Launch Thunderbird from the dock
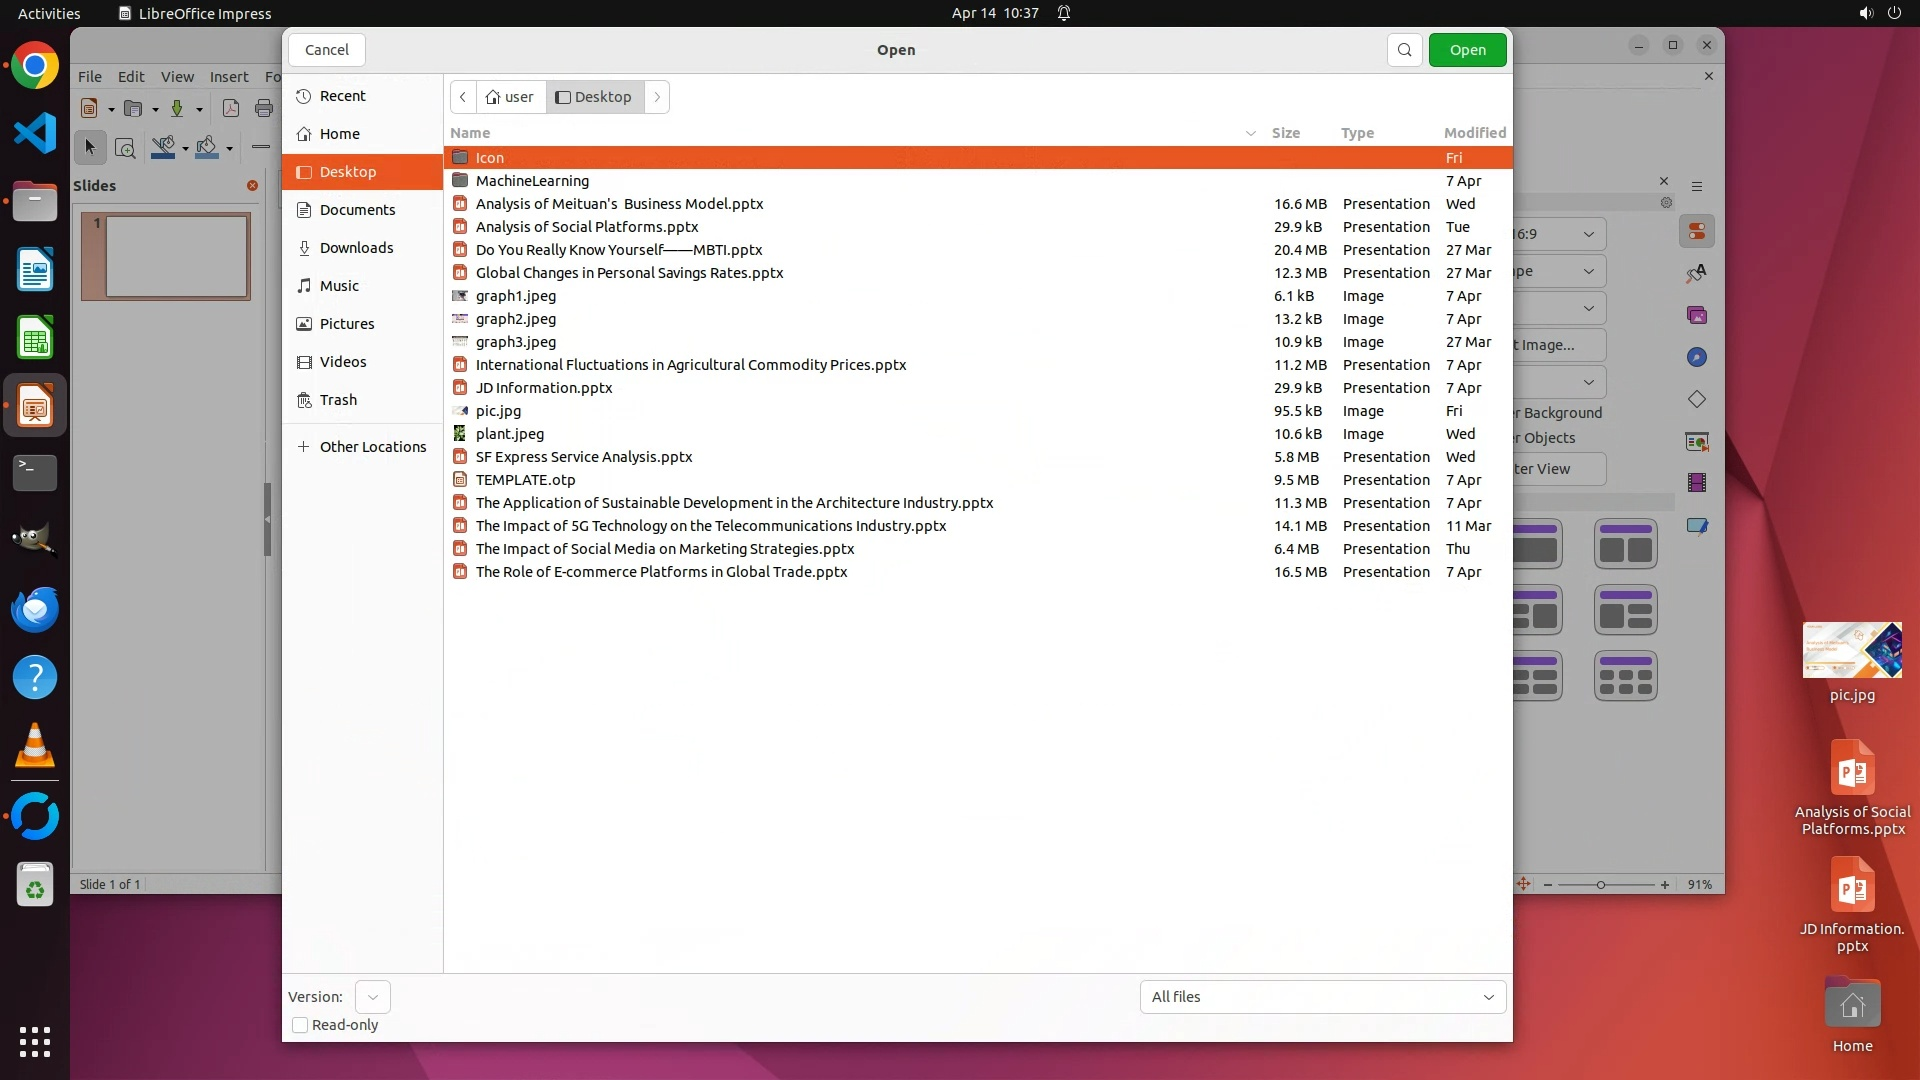This screenshot has width=1920, height=1080. [35, 609]
